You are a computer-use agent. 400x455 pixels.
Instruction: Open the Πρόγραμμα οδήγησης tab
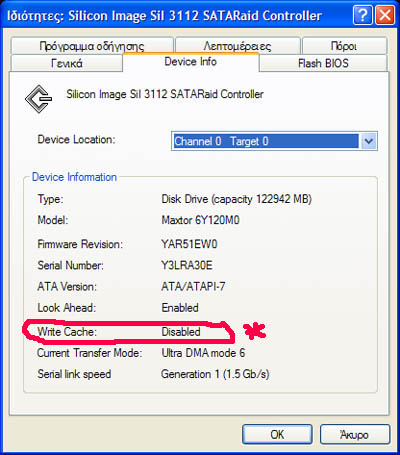tap(92, 46)
